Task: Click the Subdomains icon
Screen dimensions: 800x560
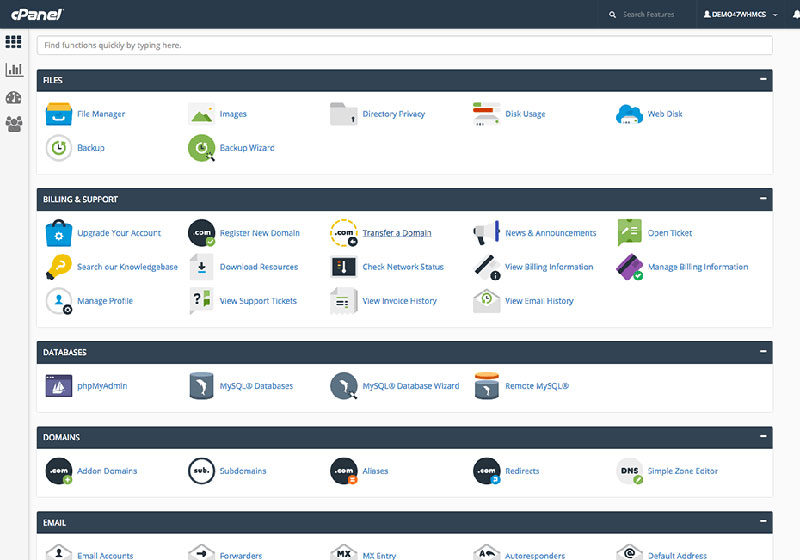Action: pos(202,471)
